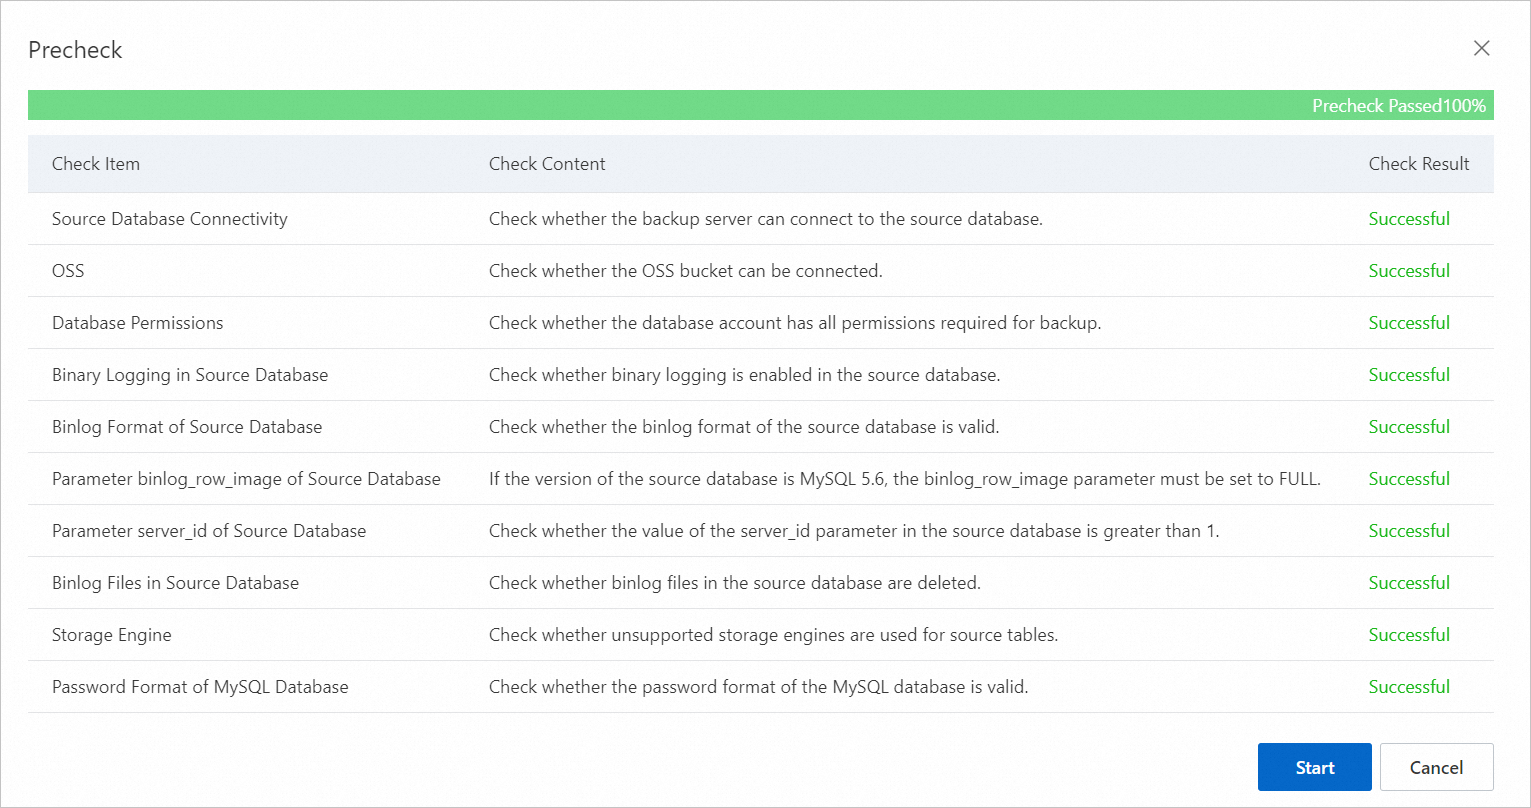1531x808 pixels.
Task: Click Parameter server_id of Source Database
Action: (209, 531)
